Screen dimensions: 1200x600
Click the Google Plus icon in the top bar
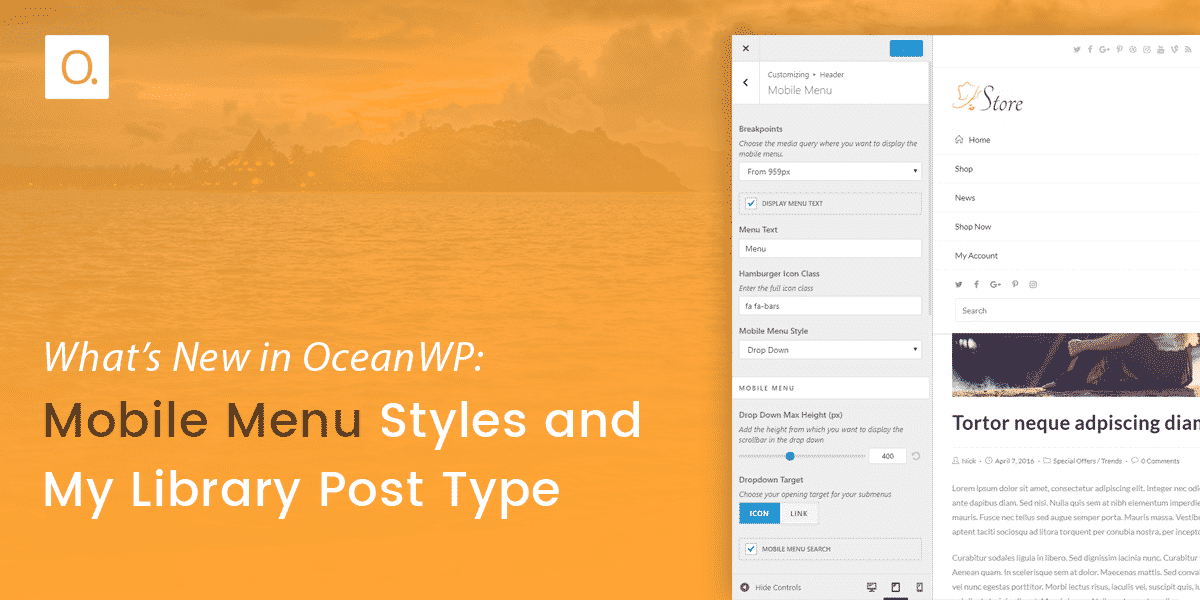1105,49
